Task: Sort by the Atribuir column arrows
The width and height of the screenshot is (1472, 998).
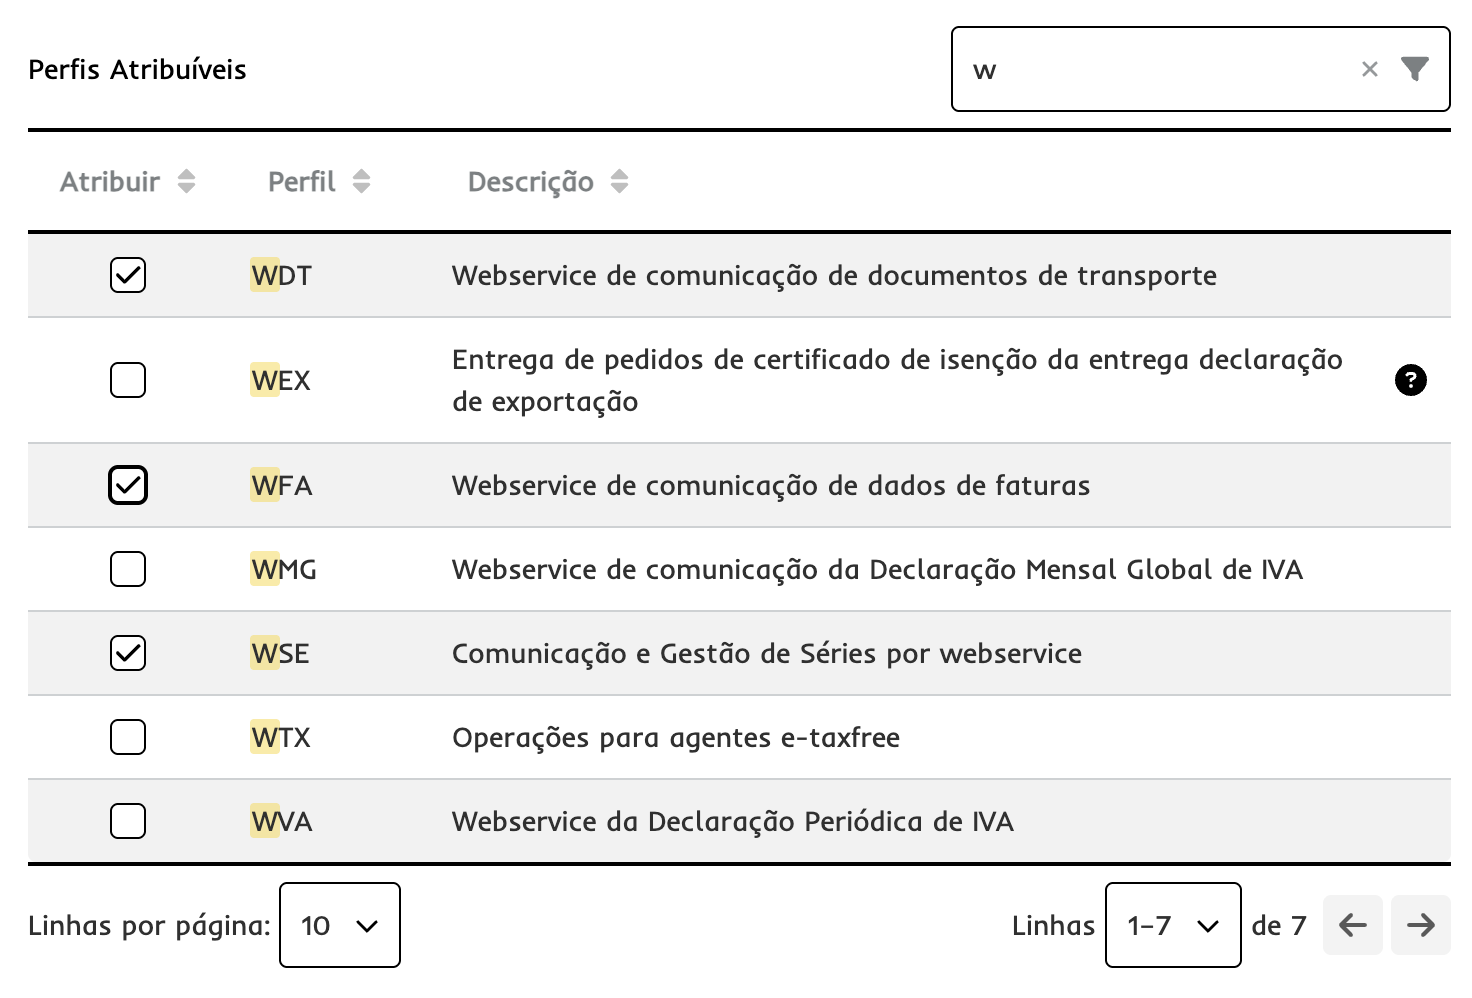Action: [186, 181]
